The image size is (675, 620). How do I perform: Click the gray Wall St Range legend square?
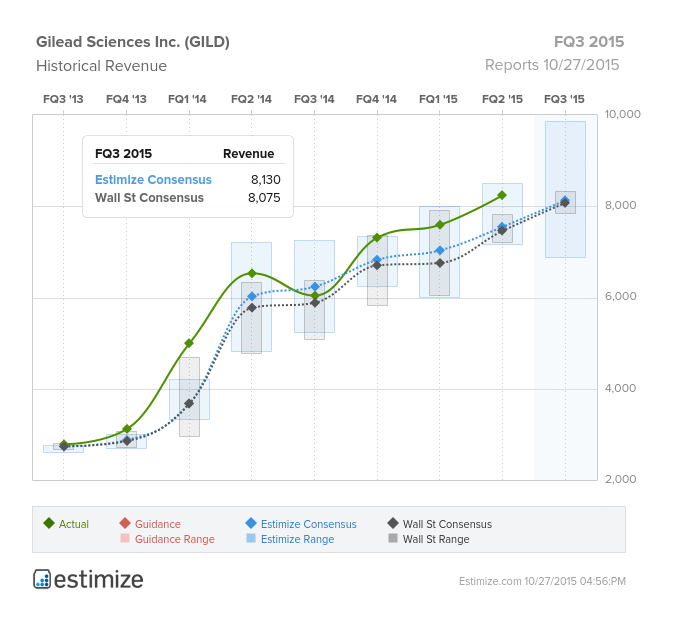pos(393,538)
